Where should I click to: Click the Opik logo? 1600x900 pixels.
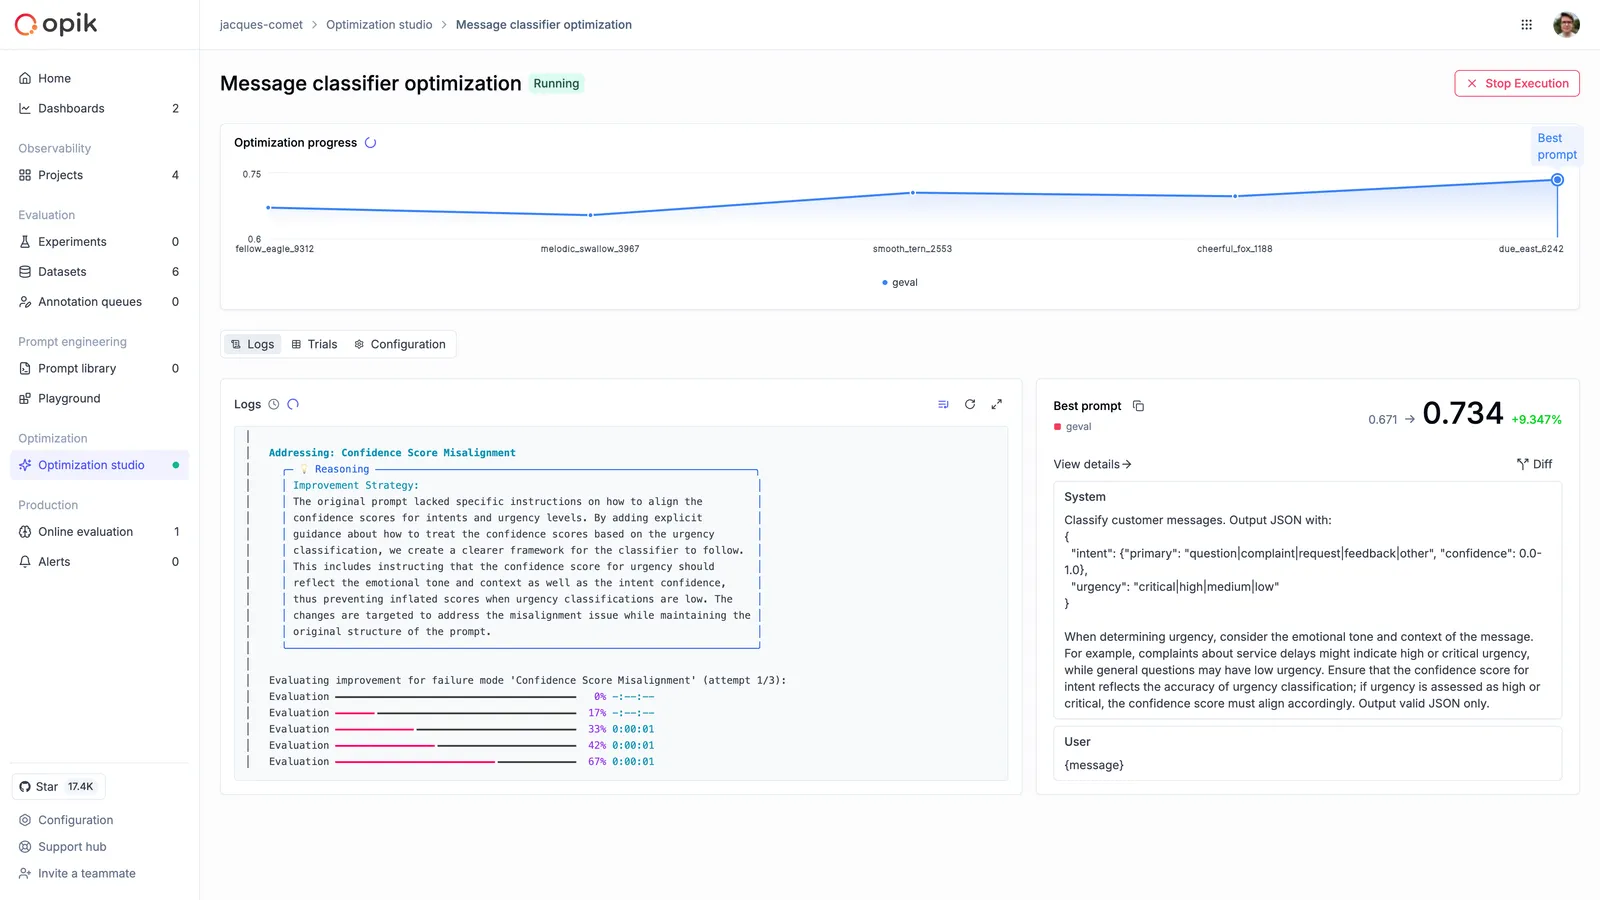(x=56, y=24)
